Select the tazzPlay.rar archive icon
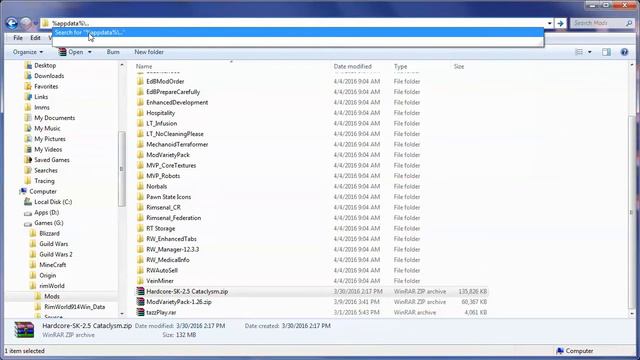 (140, 312)
